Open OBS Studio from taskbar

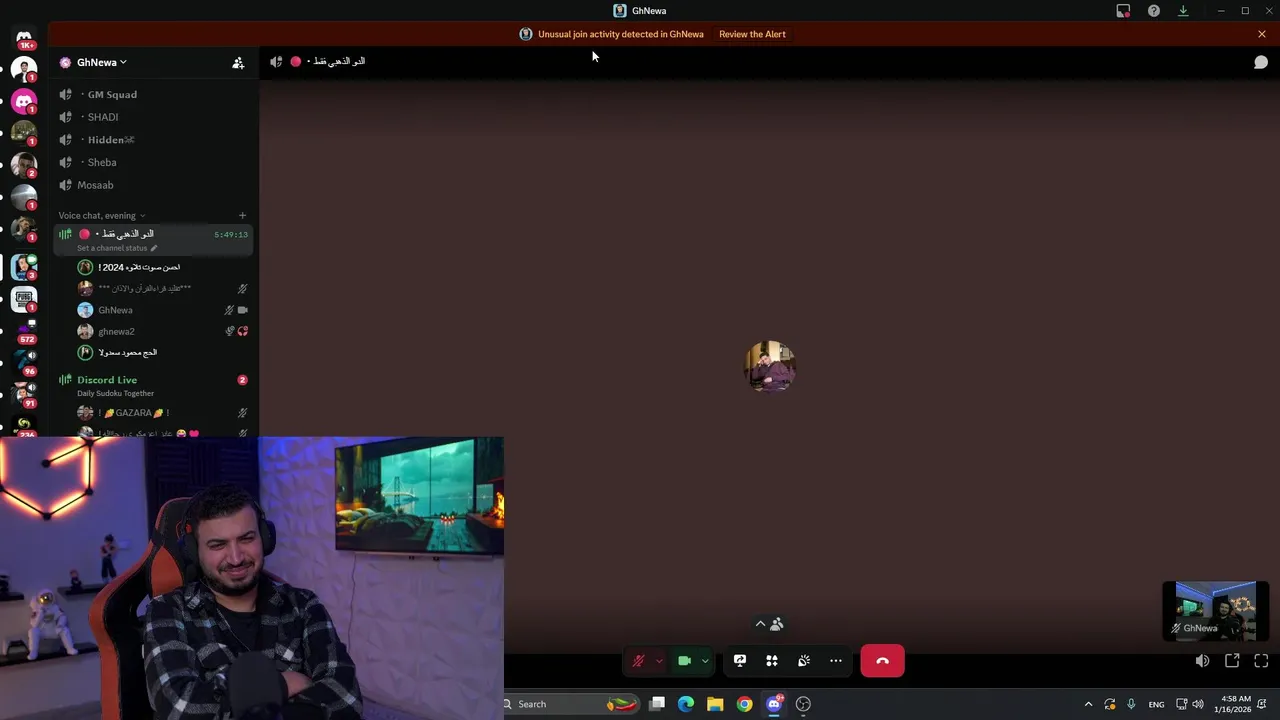[803, 704]
